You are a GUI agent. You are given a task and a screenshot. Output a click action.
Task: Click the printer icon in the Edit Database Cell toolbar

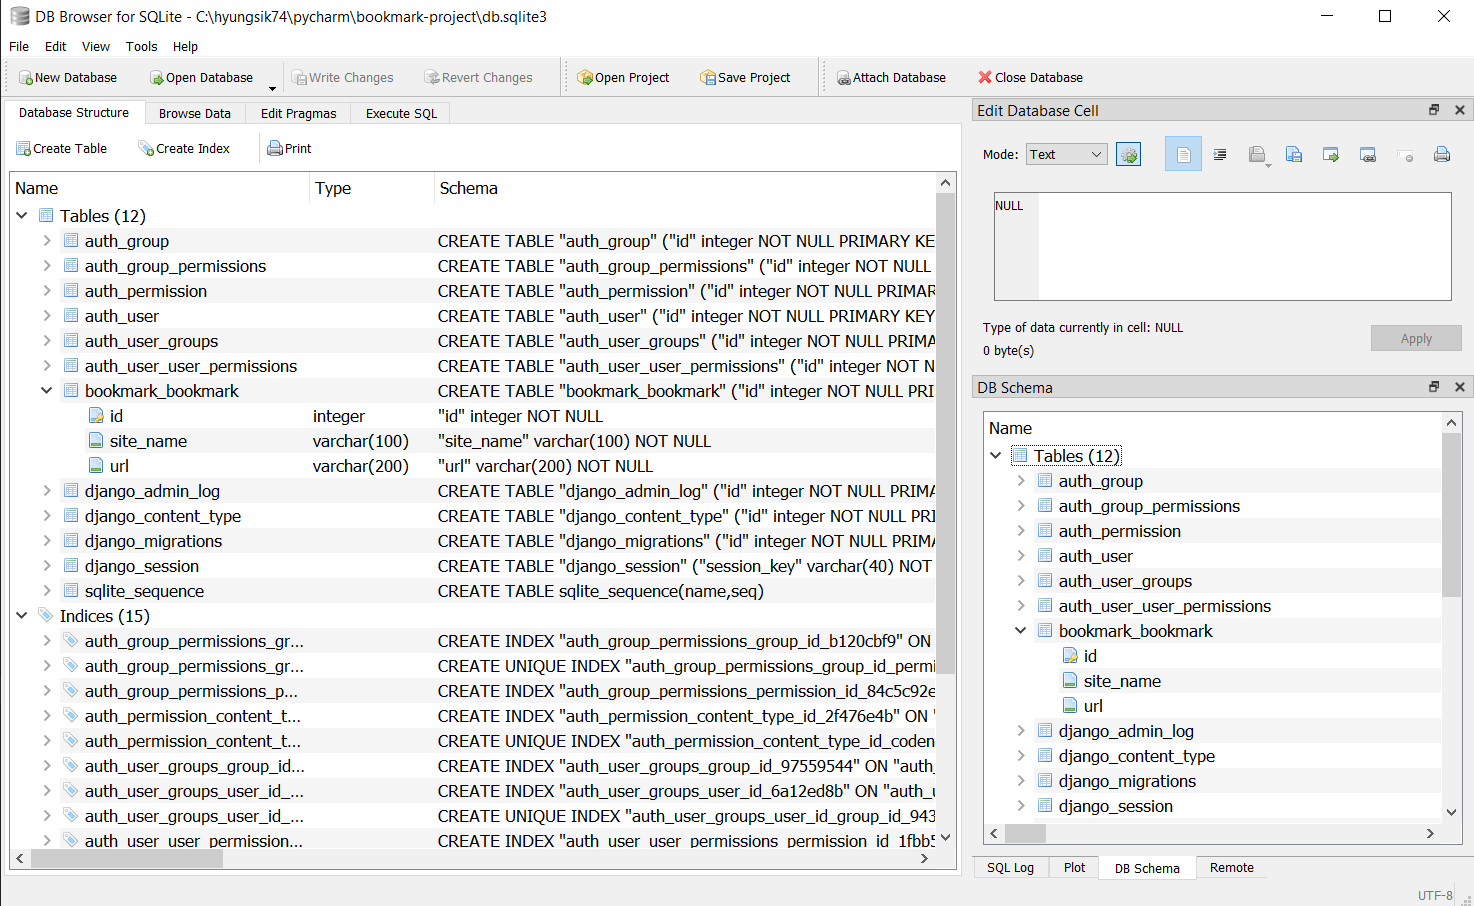(1442, 155)
